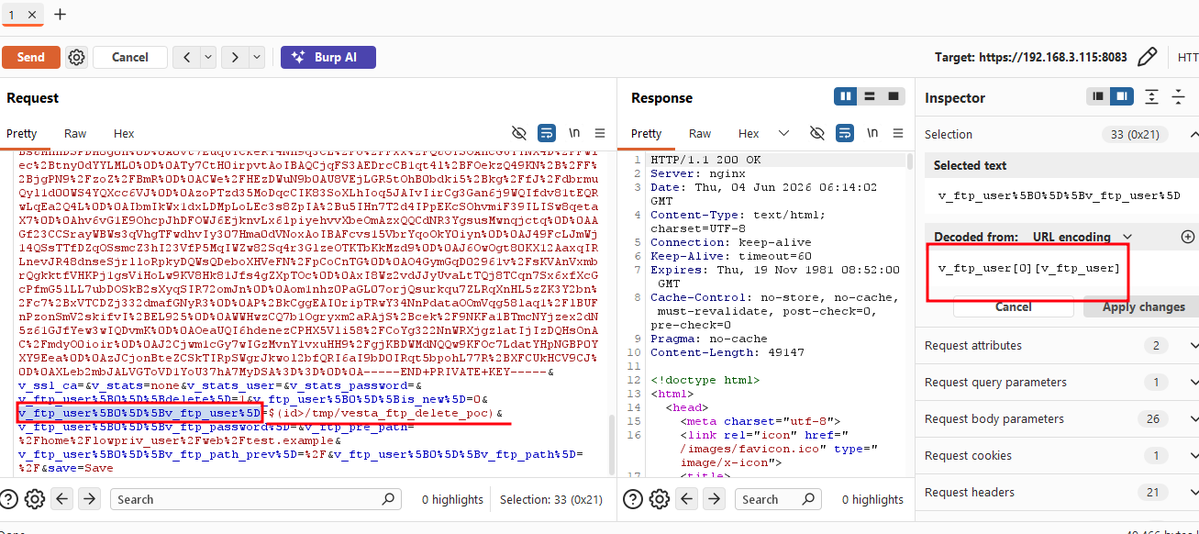Open the Response panel hamburger menu
The height and width of the screenshot is (534, 1199).
click(897, 133)
